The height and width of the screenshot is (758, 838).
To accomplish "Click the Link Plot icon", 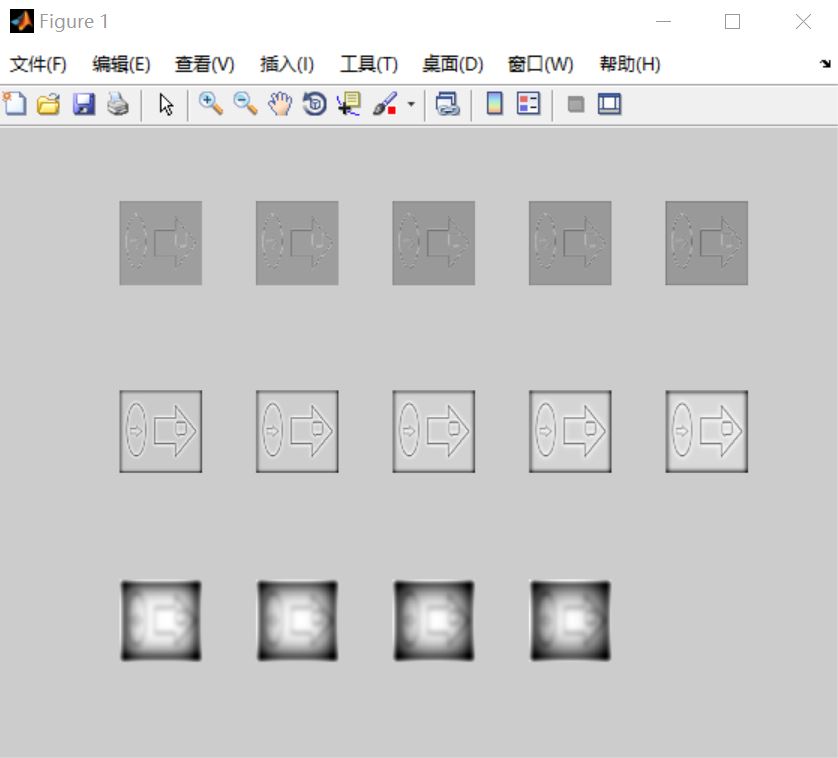I will 445,104.
